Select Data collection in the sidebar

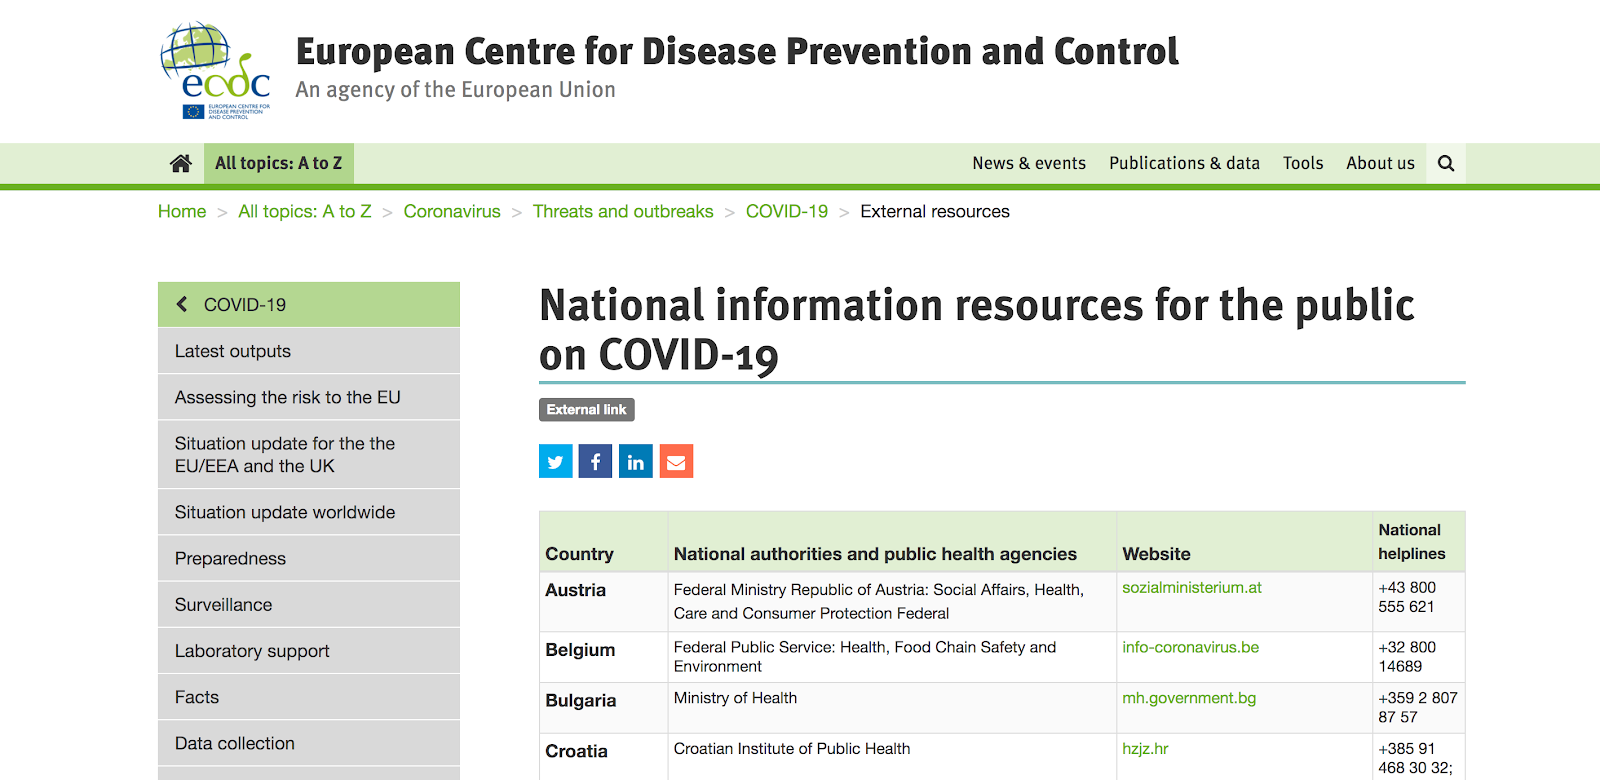coord(309,743)
